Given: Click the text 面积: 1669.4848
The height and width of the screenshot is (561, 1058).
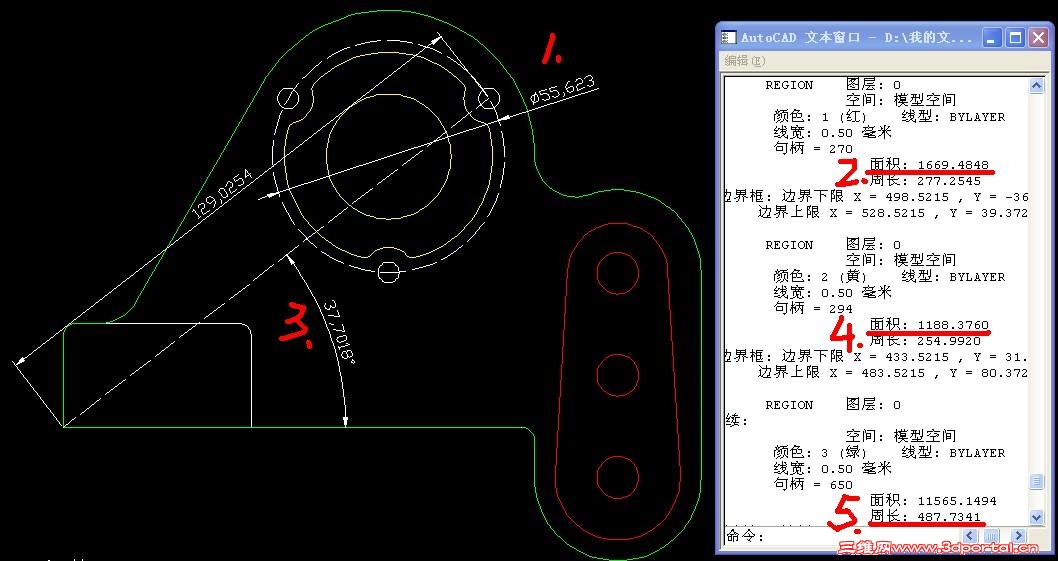Looking at the screenshot, I should (x=929, y=165).
